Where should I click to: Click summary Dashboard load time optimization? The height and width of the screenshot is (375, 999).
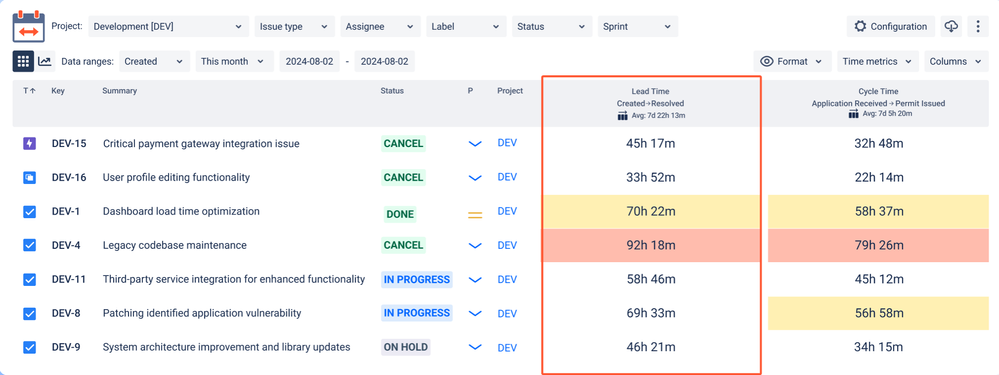pos(181,211)
